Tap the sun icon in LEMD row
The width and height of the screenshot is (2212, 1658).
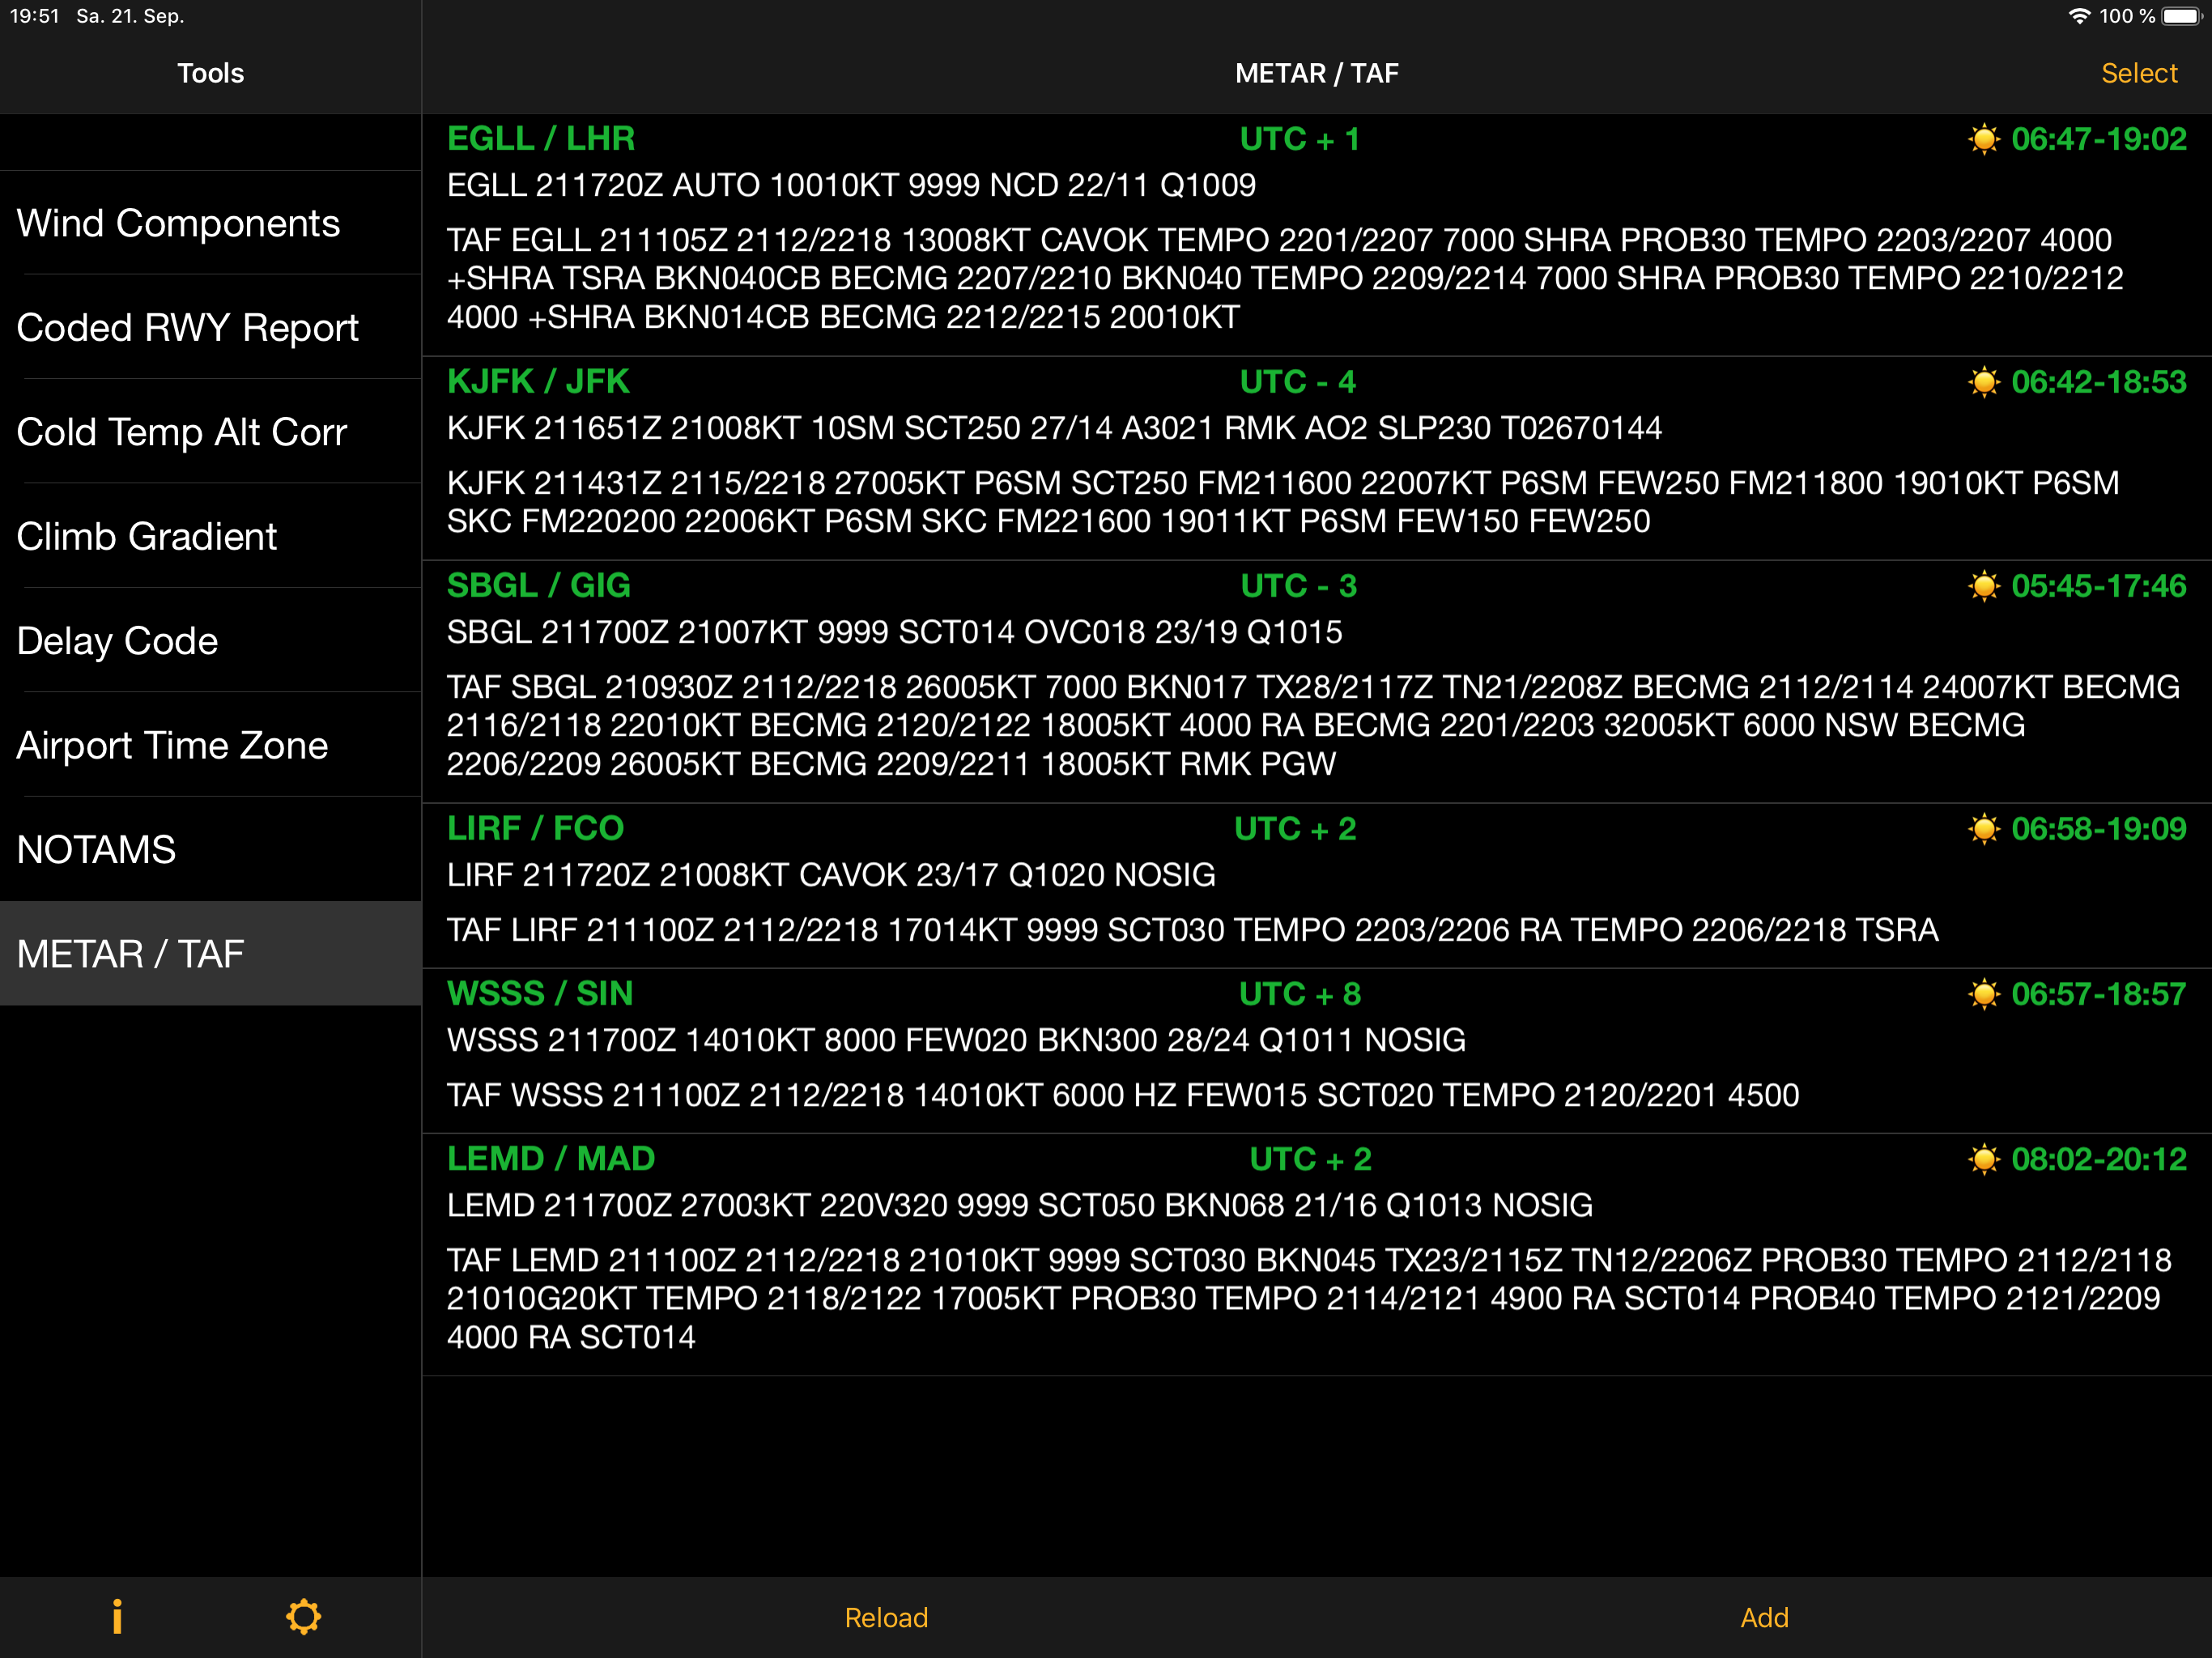pos(1983,1159)
